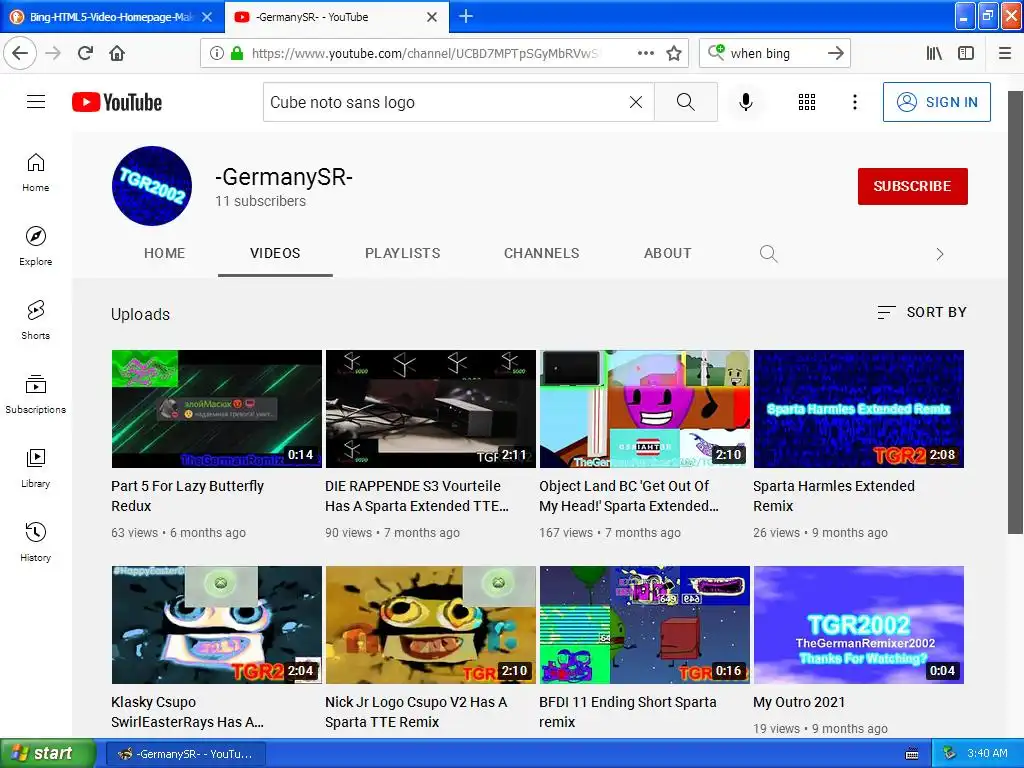Click the 3:40 AM system tray clock

tap(987, 753)
